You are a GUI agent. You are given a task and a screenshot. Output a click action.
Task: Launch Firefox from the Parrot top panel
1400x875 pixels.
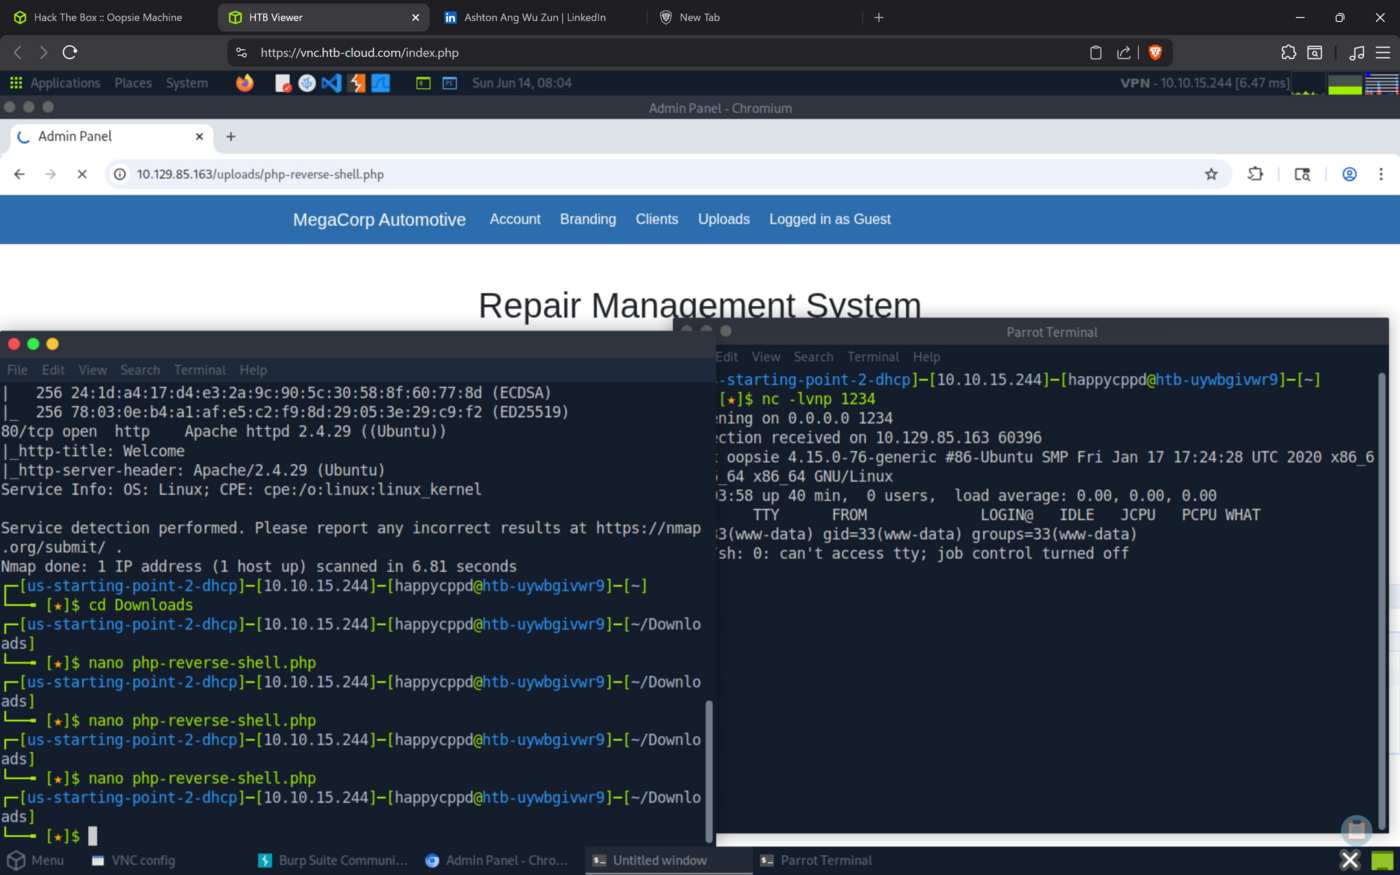click(x=245, y=83)
